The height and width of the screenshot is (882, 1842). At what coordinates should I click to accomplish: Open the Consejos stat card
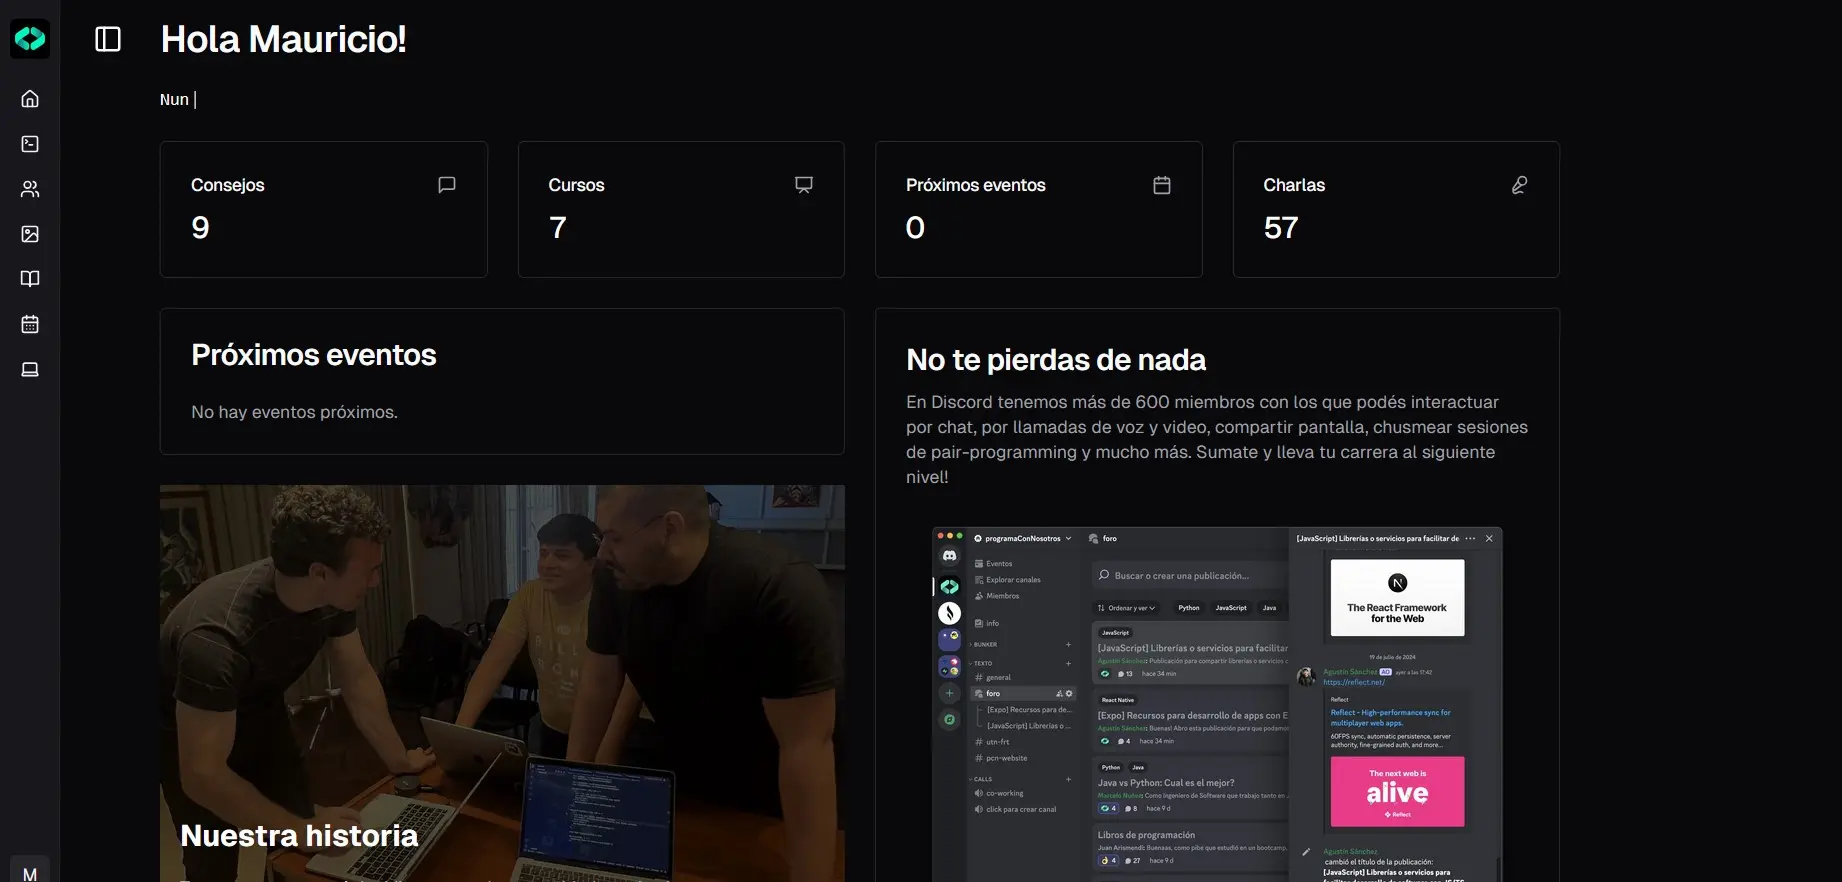pos(323,209)
